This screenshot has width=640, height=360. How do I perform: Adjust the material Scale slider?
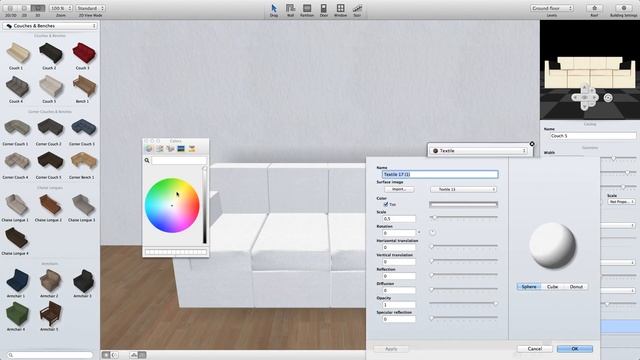pos(463,217)
